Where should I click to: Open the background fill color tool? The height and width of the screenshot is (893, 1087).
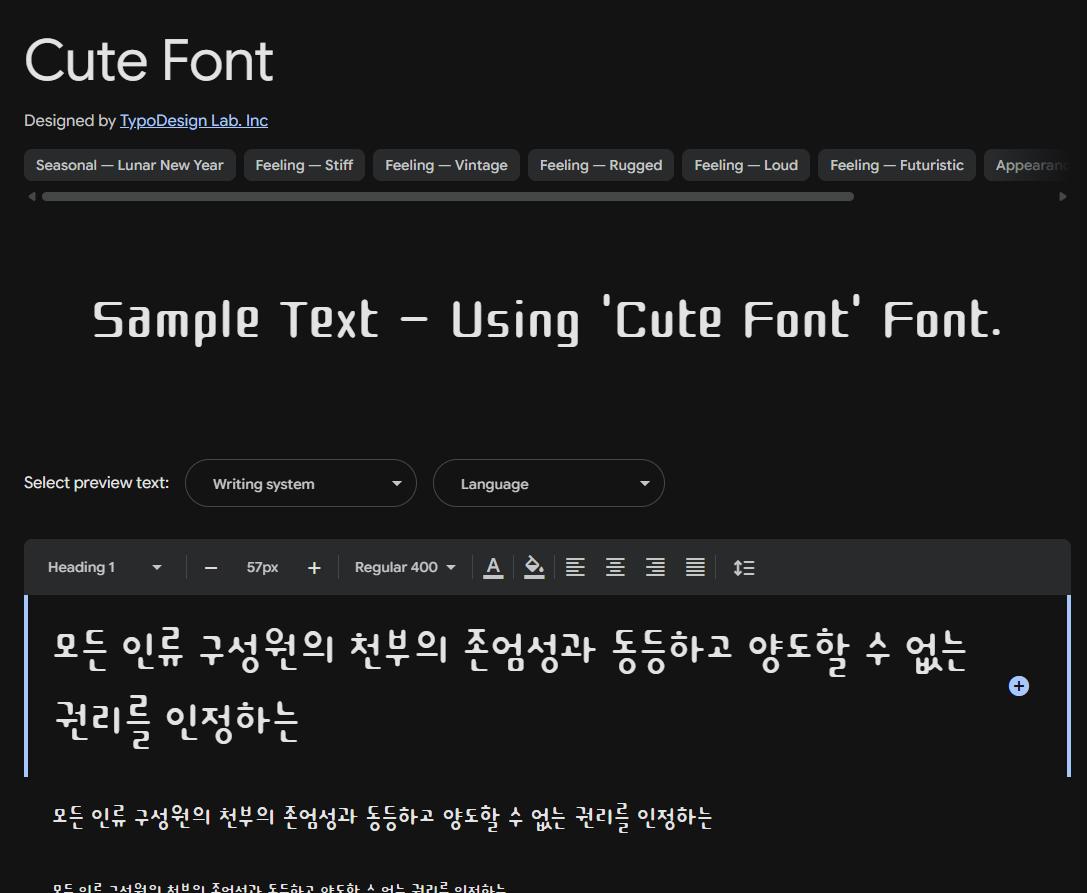click(x=534, y=568)
